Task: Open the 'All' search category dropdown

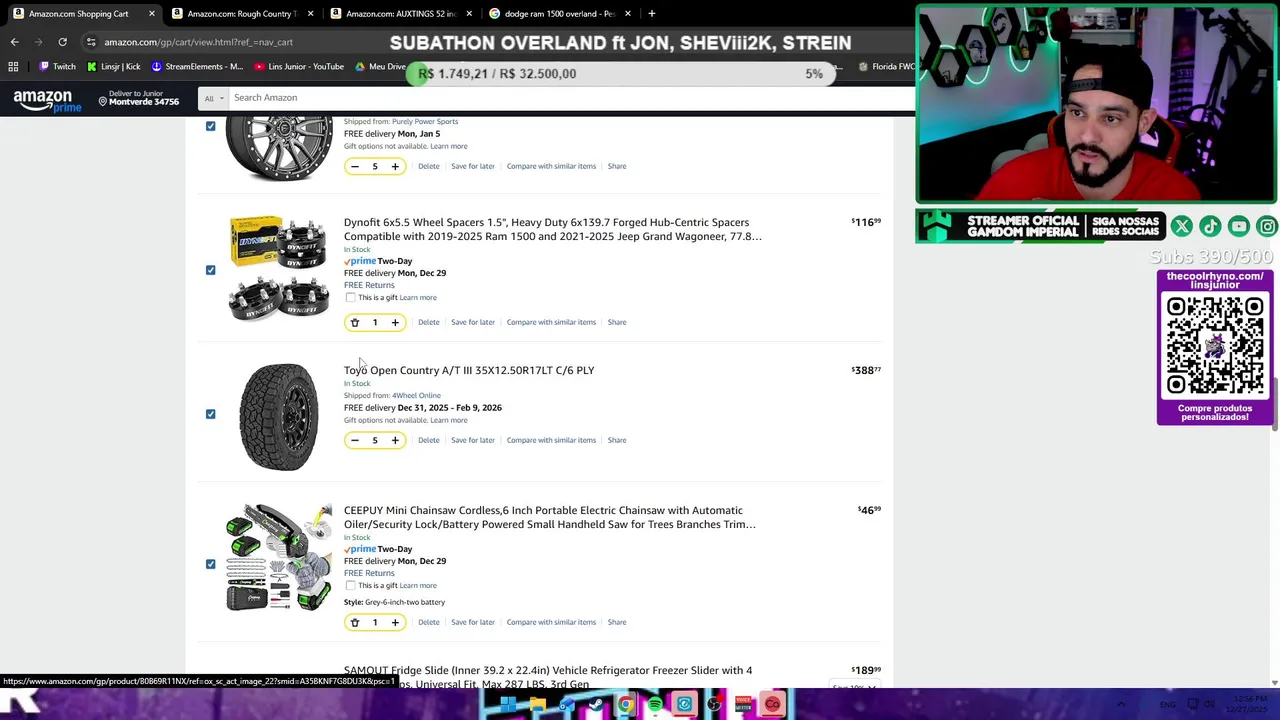Action: 213,98
